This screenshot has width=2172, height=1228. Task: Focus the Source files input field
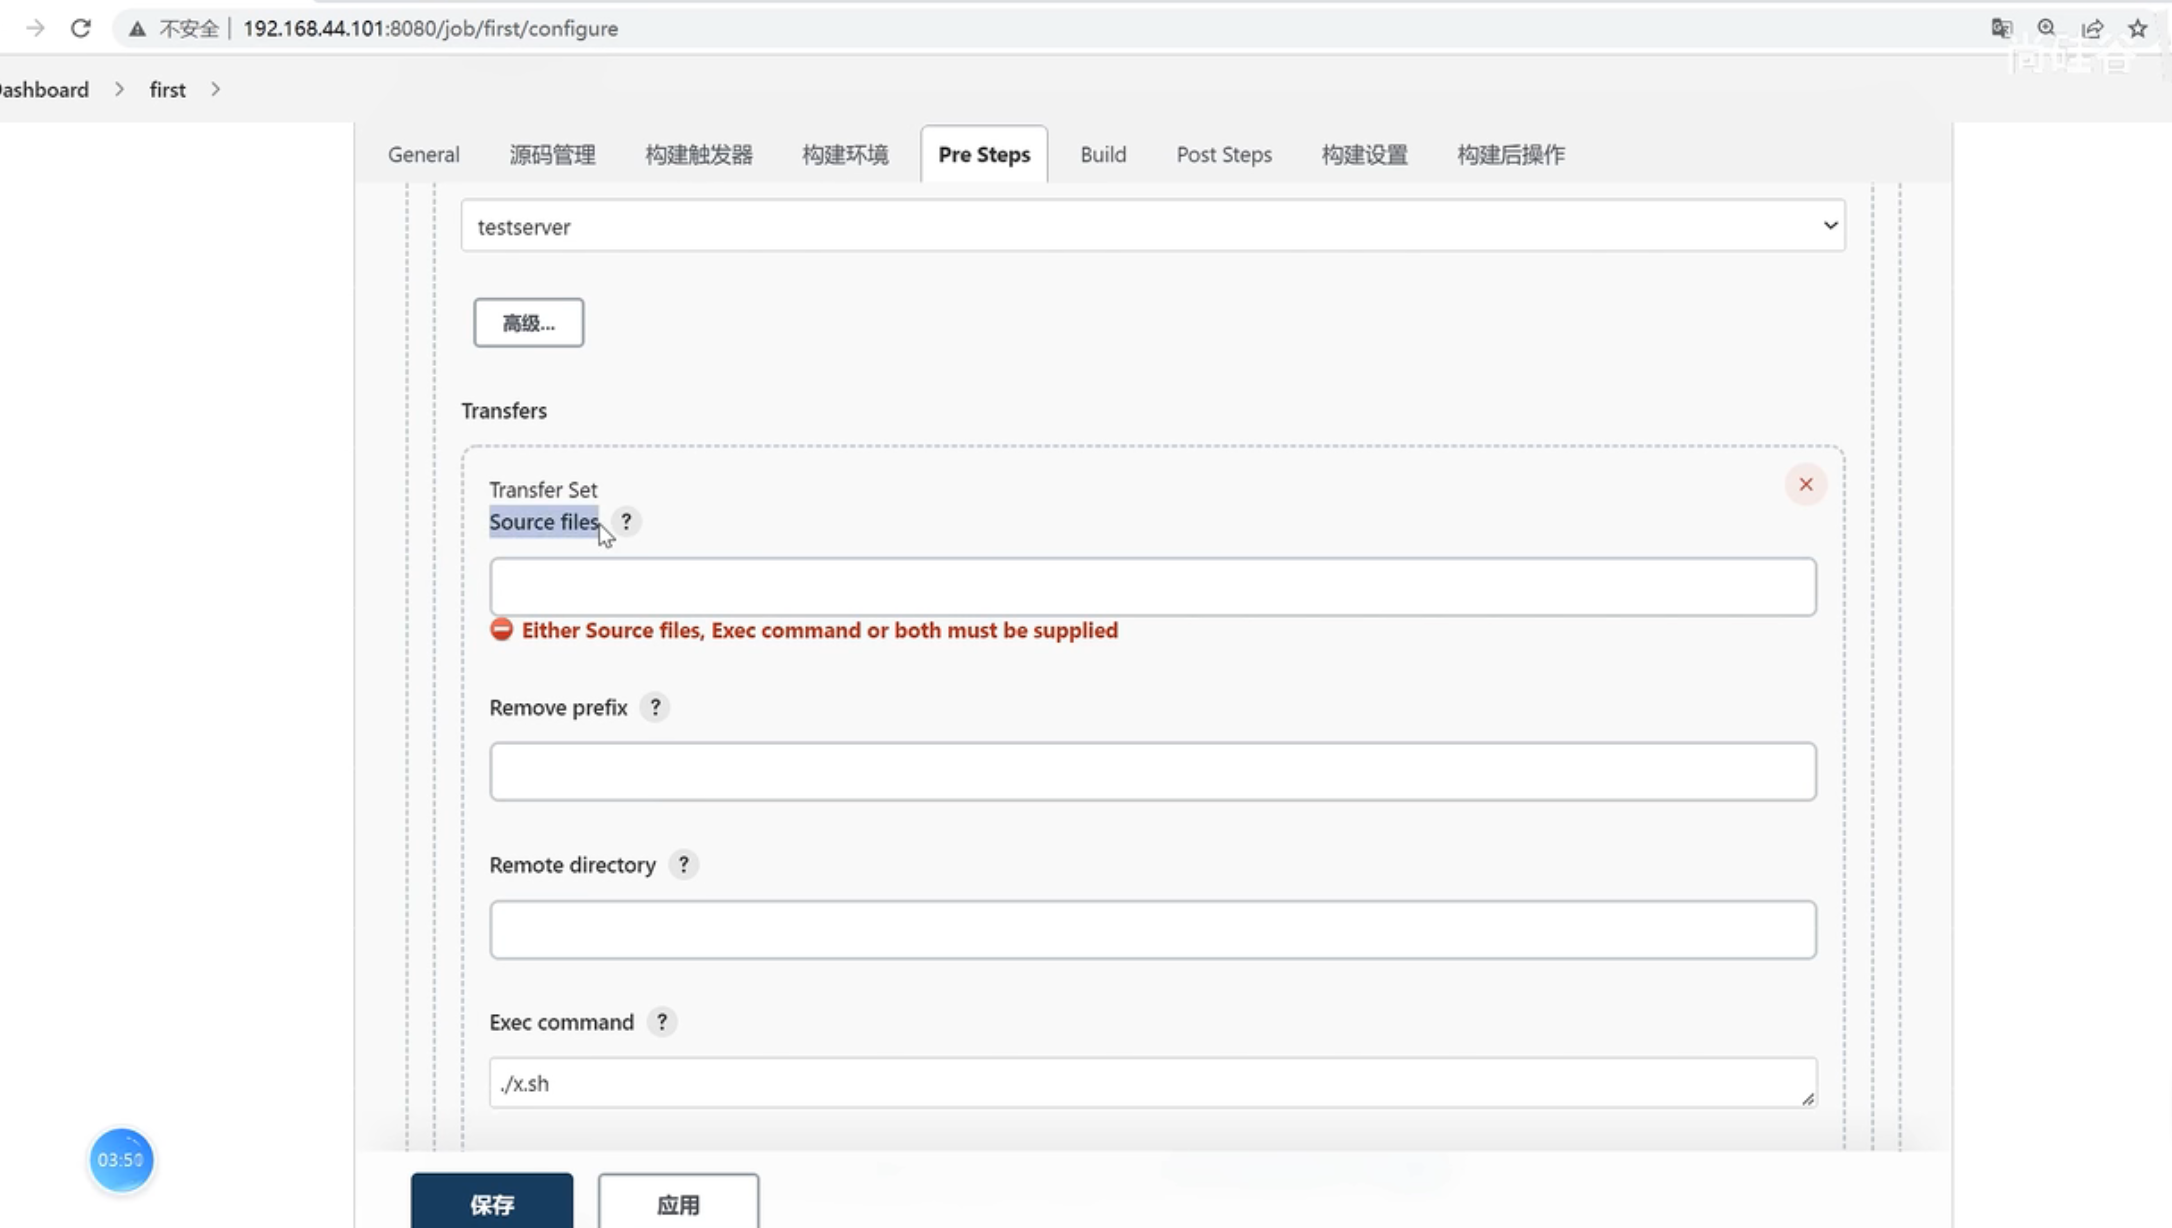tap(1152, 587)
